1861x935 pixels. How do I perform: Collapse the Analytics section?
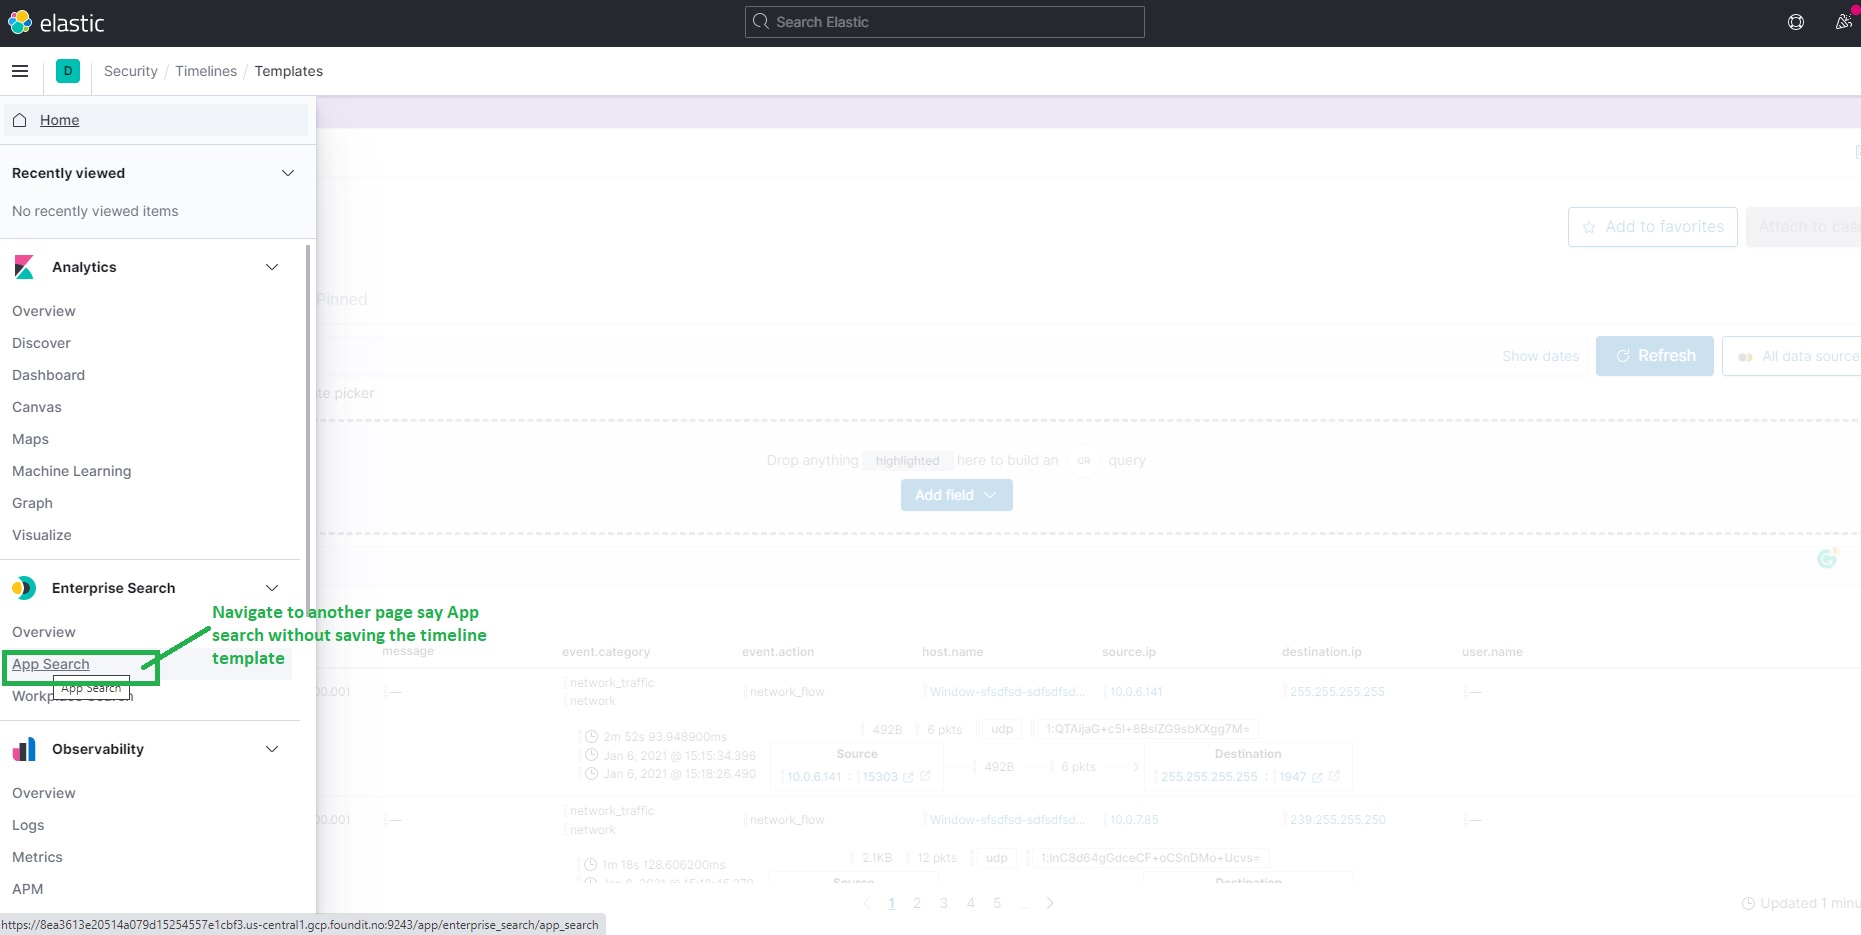(272, 267)
